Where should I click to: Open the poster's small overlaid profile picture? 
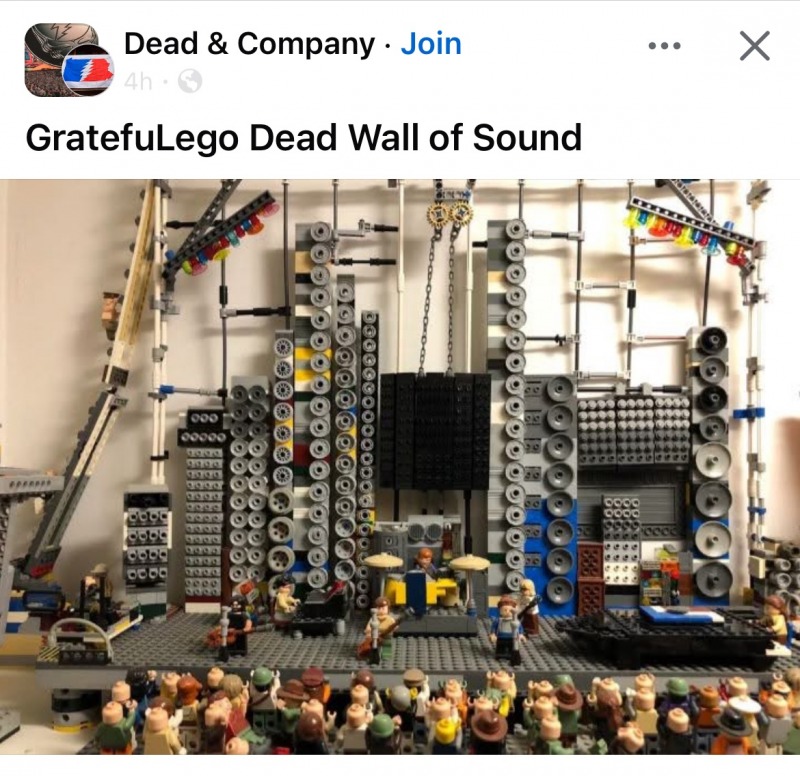click(x=88, y=70)
